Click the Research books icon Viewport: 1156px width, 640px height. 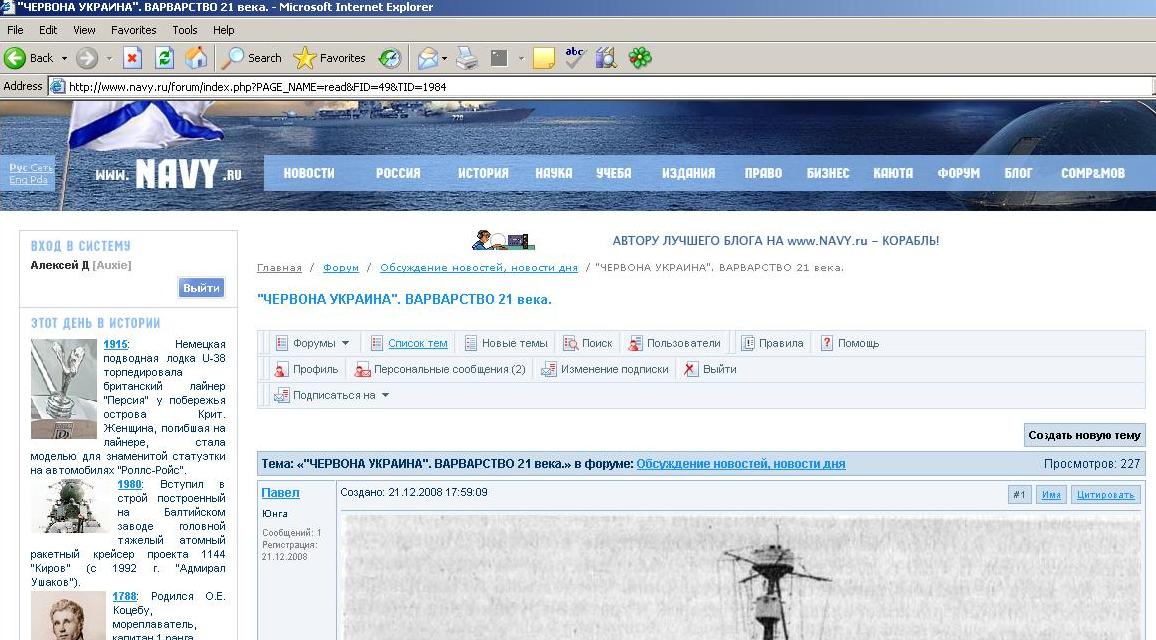[x=606, y=58]
